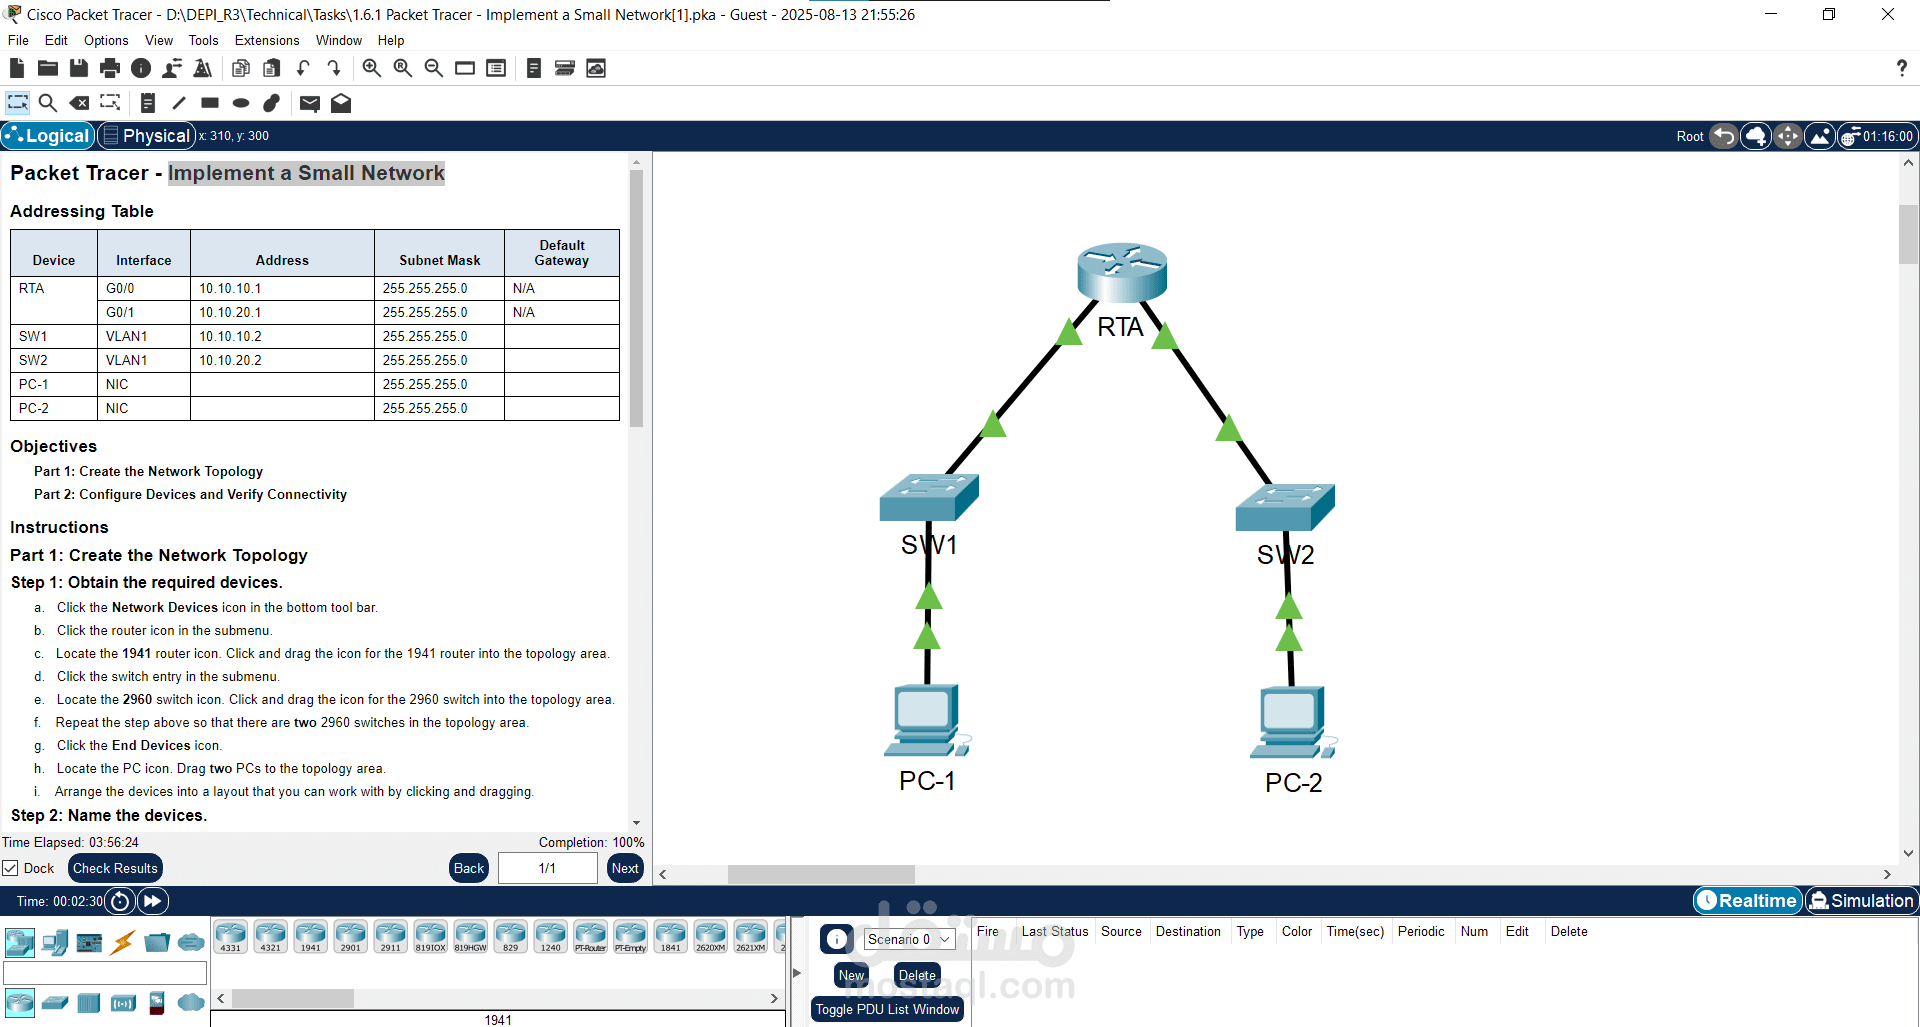Open the Tools menu
Viewport: 1920px width, 1027px height.
pos(203,40)
